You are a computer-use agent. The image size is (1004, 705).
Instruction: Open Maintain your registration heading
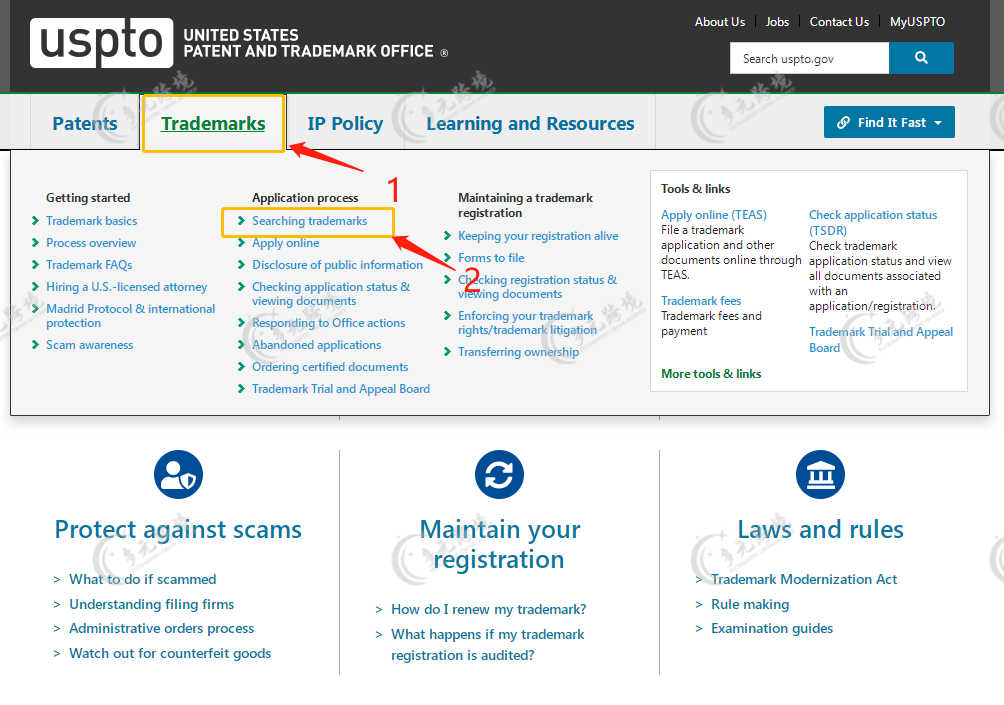[499, 544]
